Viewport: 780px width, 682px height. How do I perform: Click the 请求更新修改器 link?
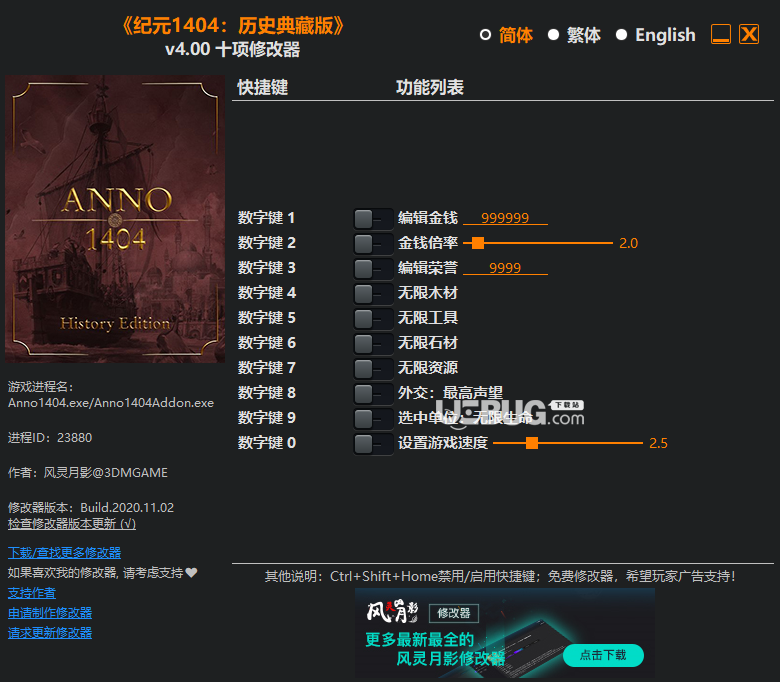(50, 633)
